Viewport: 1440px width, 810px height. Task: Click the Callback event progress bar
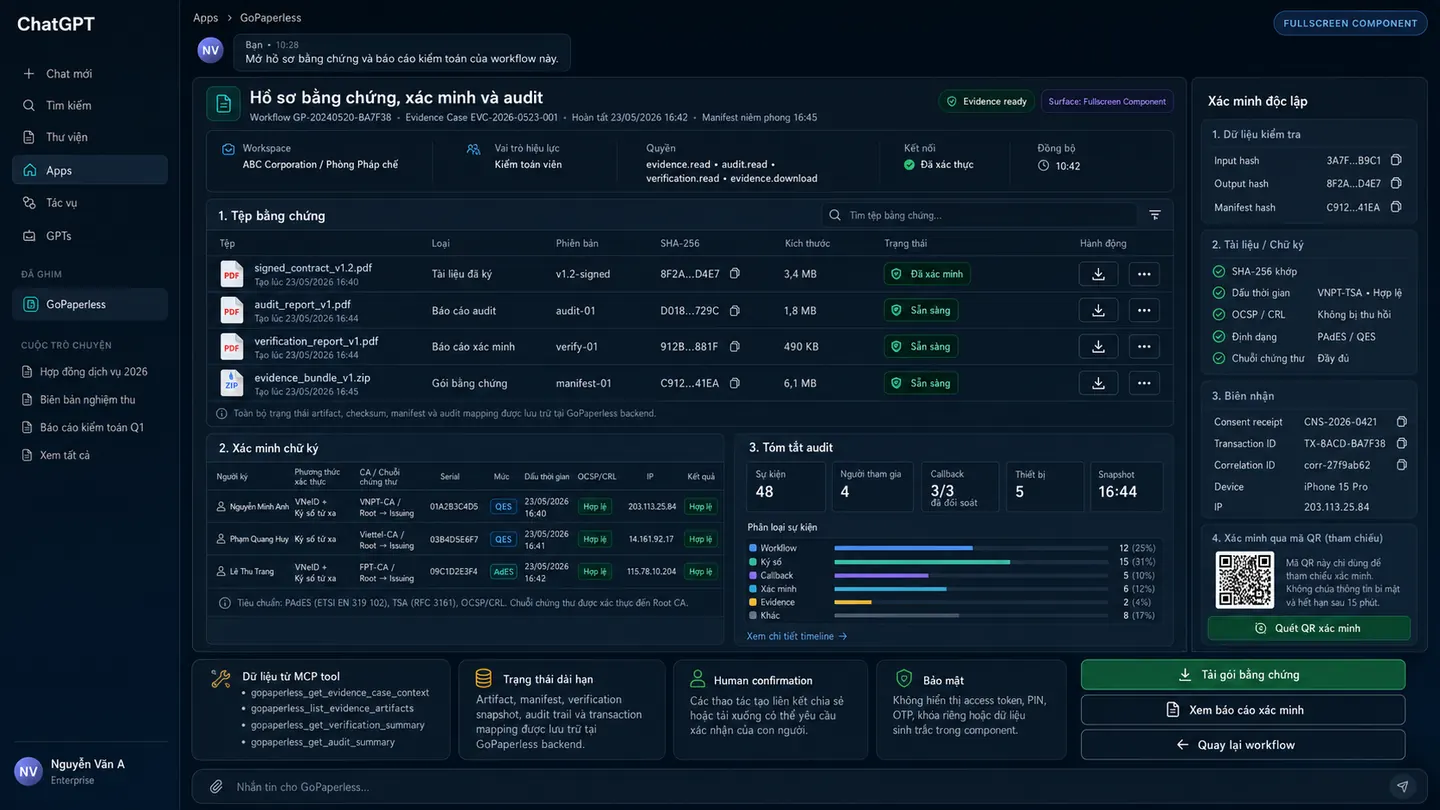(970, 575)
